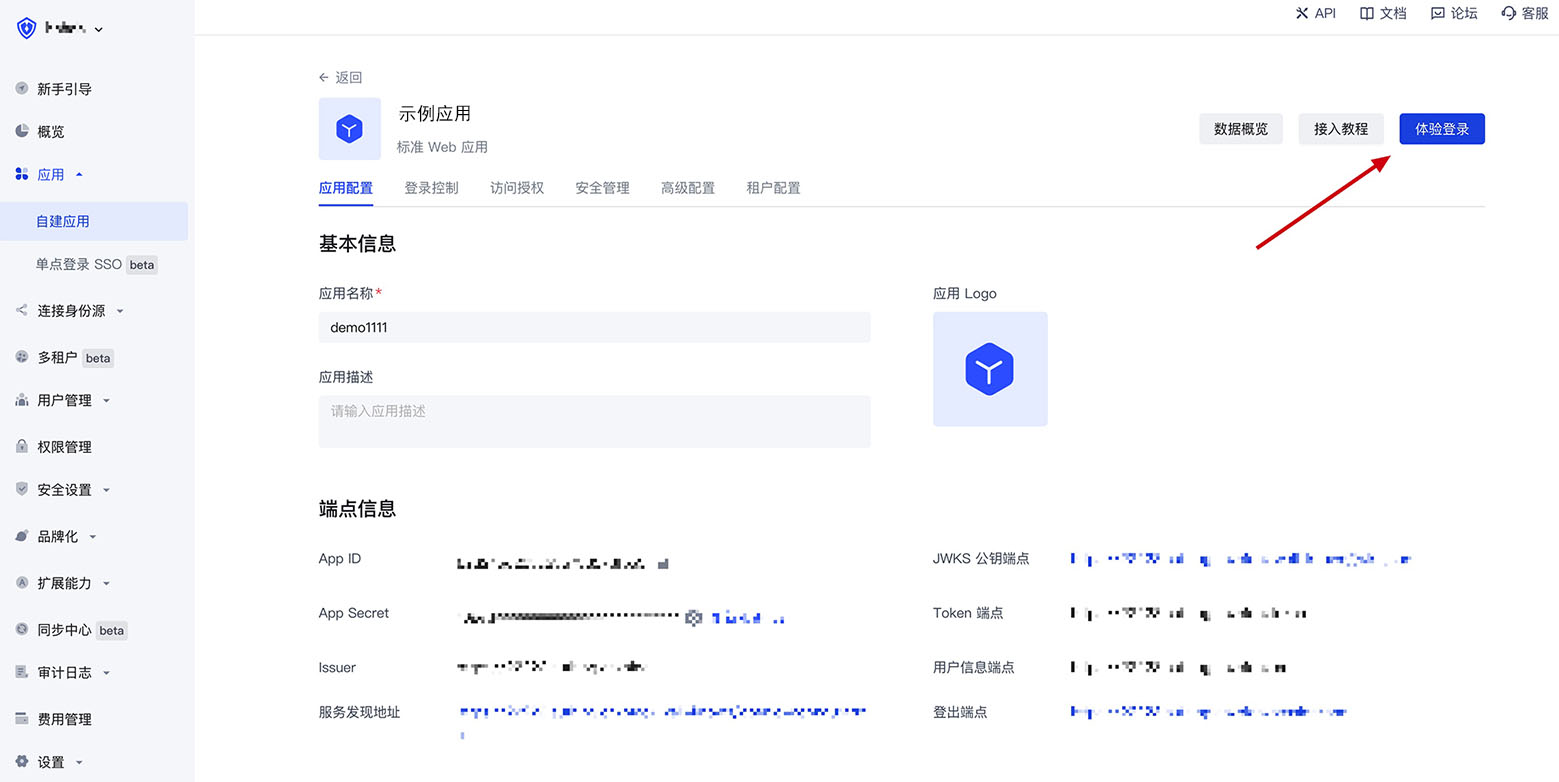The width and height of the screenshot is (1559, 782).
Task: Click the 权限管理 lock icon
Action: tap(22, 446)
